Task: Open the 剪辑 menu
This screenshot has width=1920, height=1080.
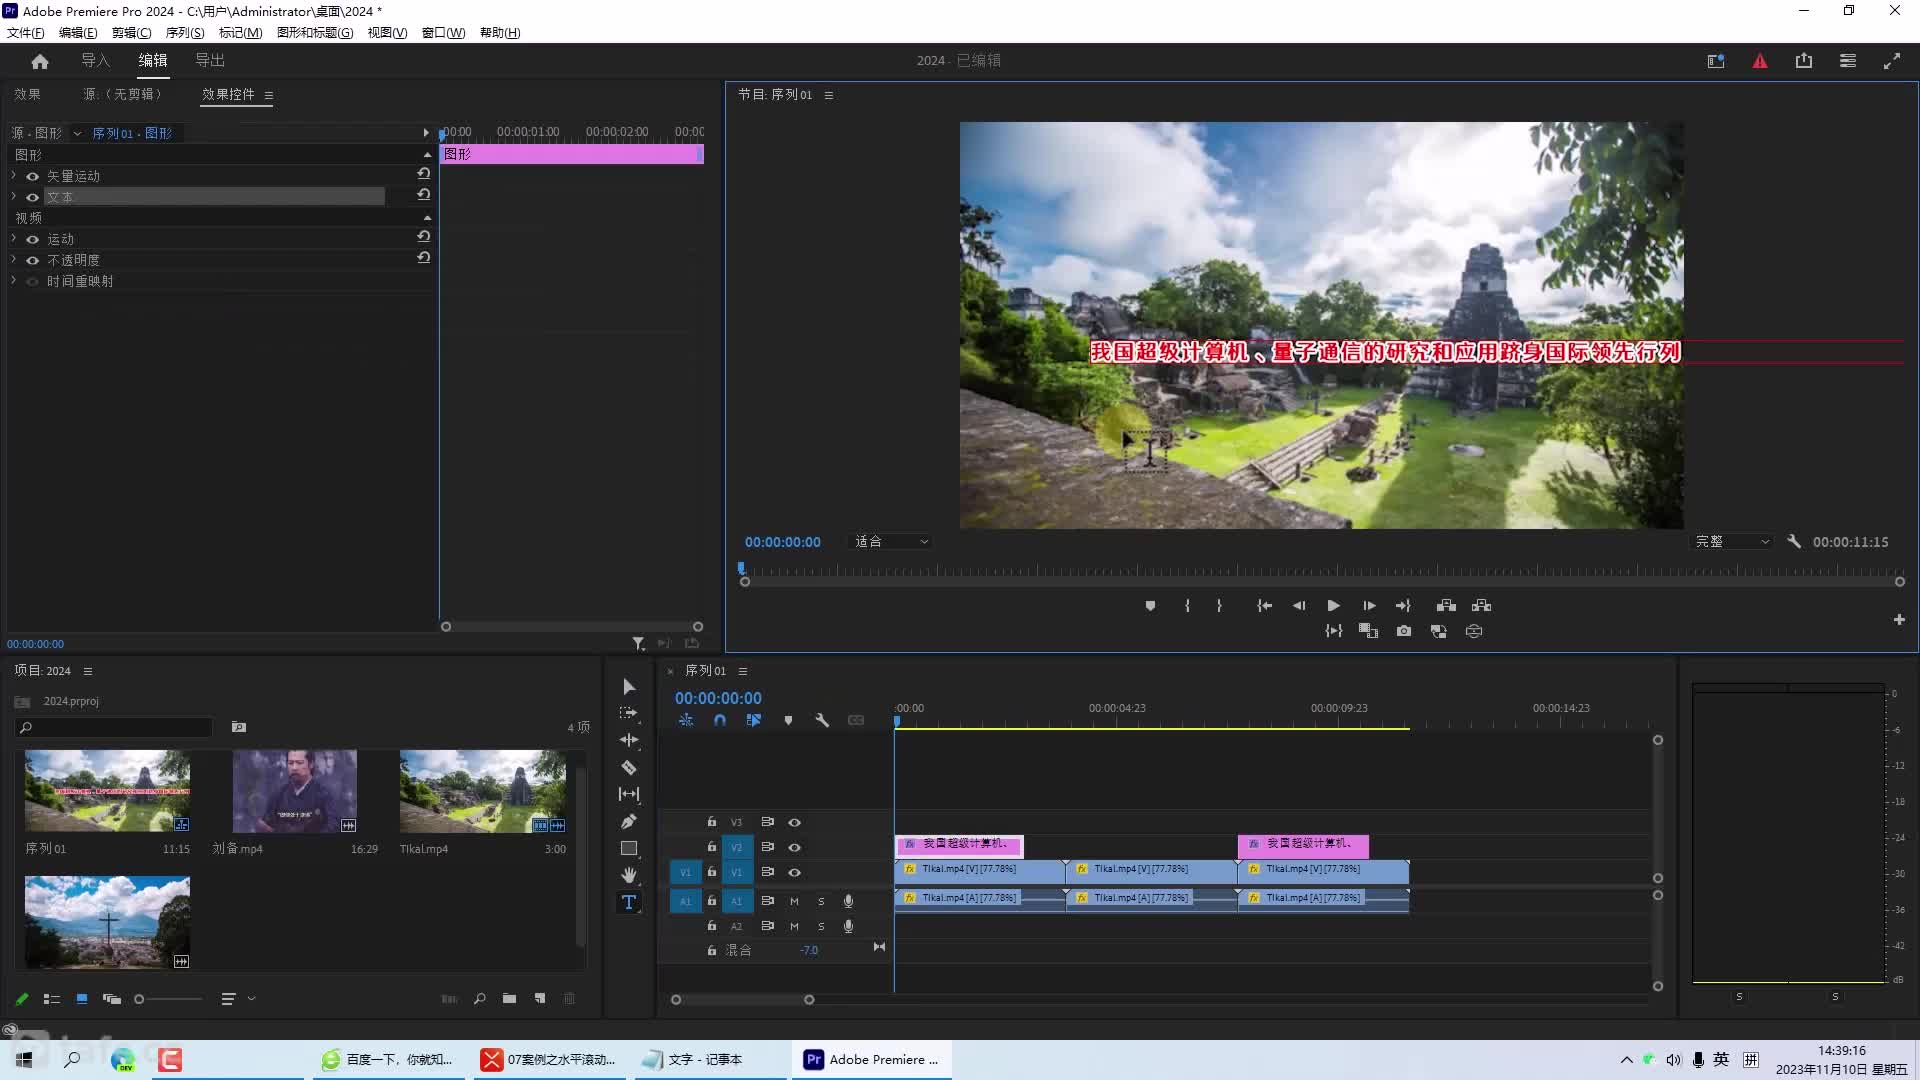Action: [x=131, y=33]
